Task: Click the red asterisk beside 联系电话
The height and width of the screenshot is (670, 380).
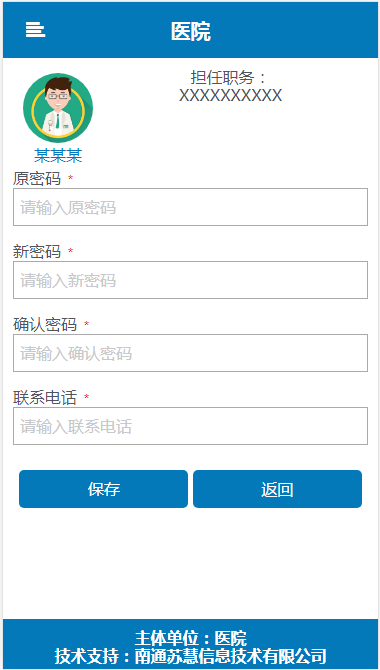Action: [x=86, y=397]
